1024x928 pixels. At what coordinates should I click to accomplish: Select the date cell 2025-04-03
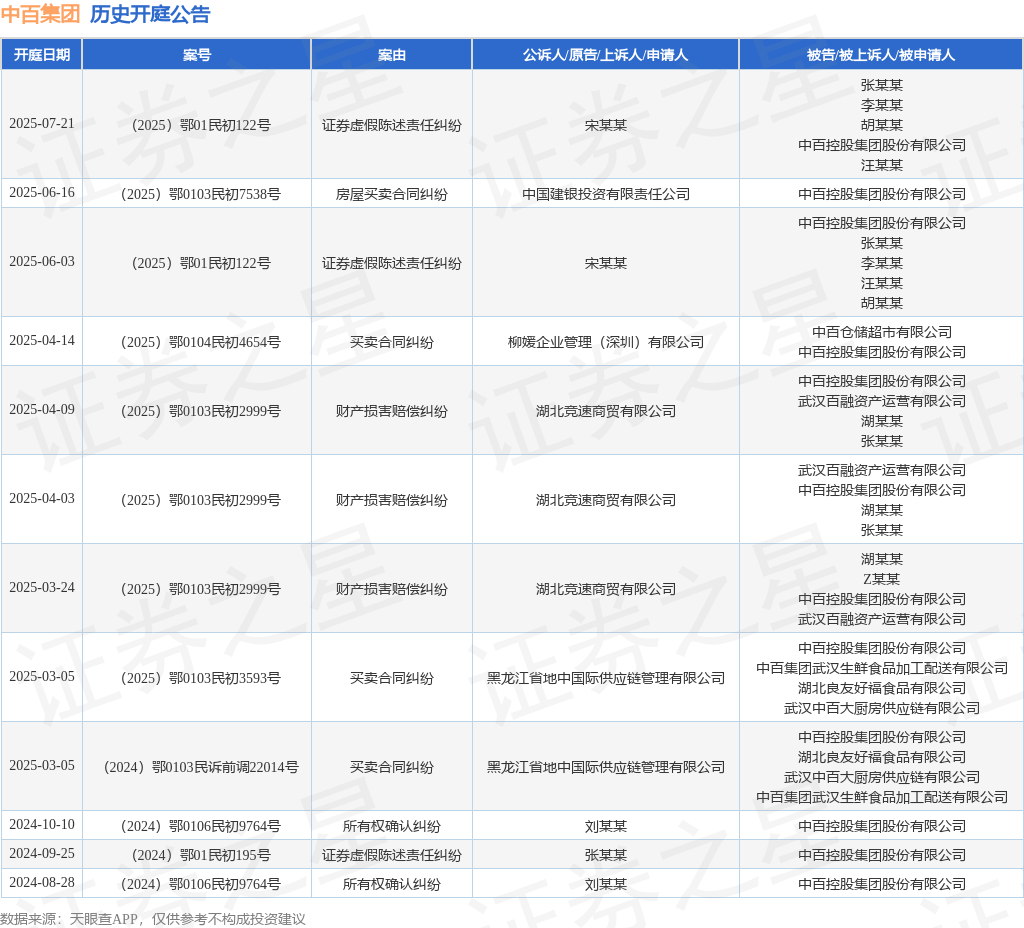pyautogui.click(x=42, y=499)
